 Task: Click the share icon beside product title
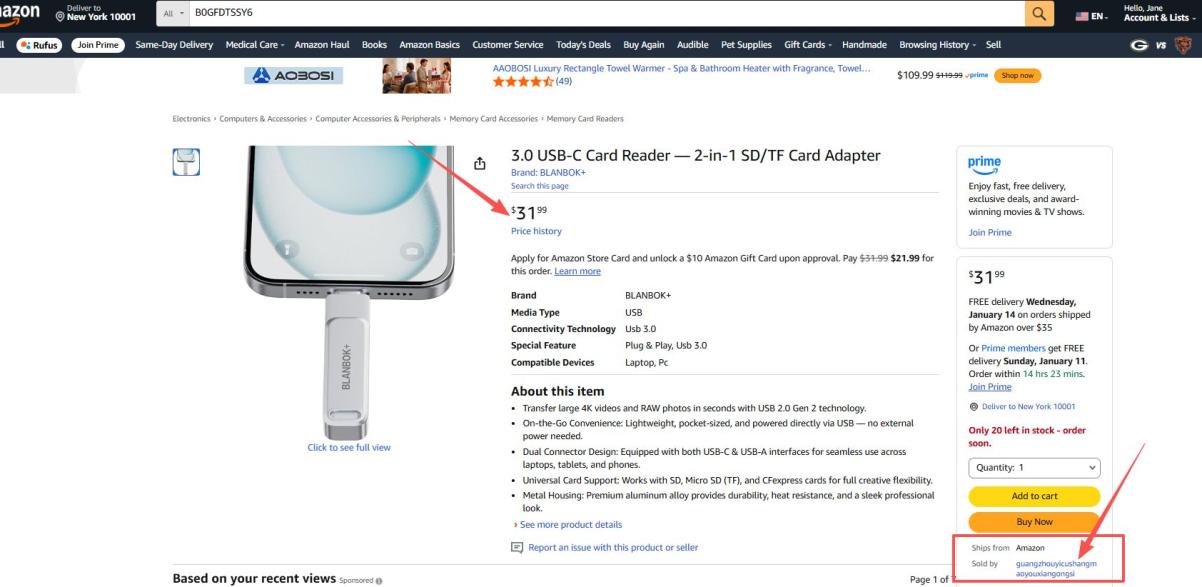(480, 164)
